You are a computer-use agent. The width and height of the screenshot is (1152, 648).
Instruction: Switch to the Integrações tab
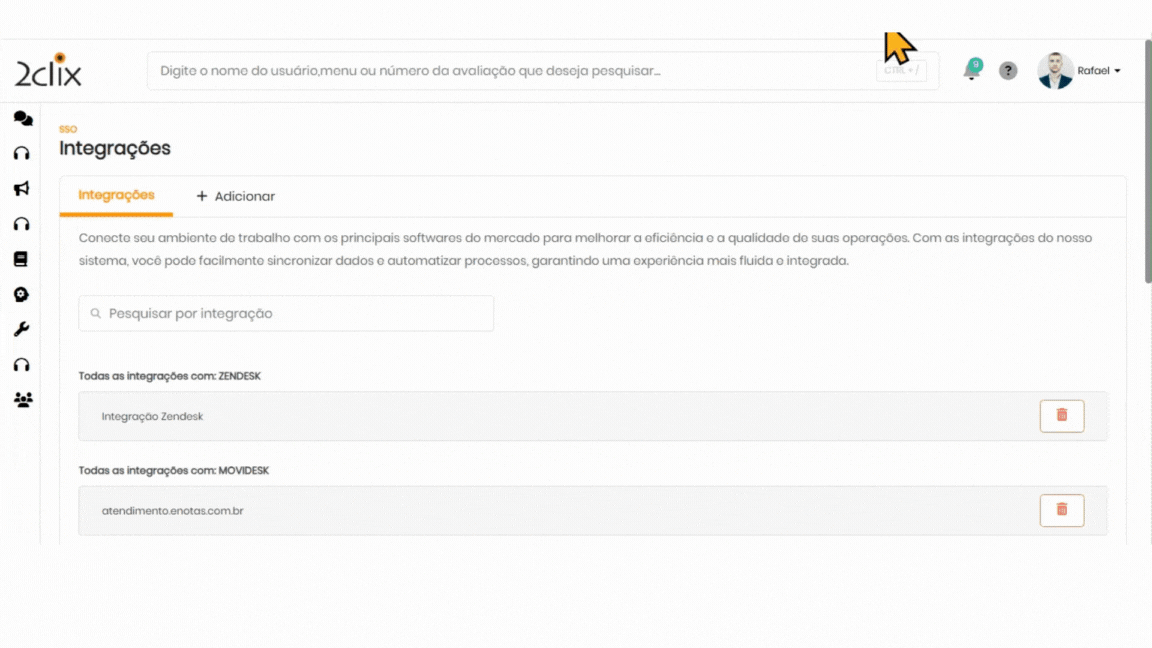pyautogui.click(x=116, y=195)
